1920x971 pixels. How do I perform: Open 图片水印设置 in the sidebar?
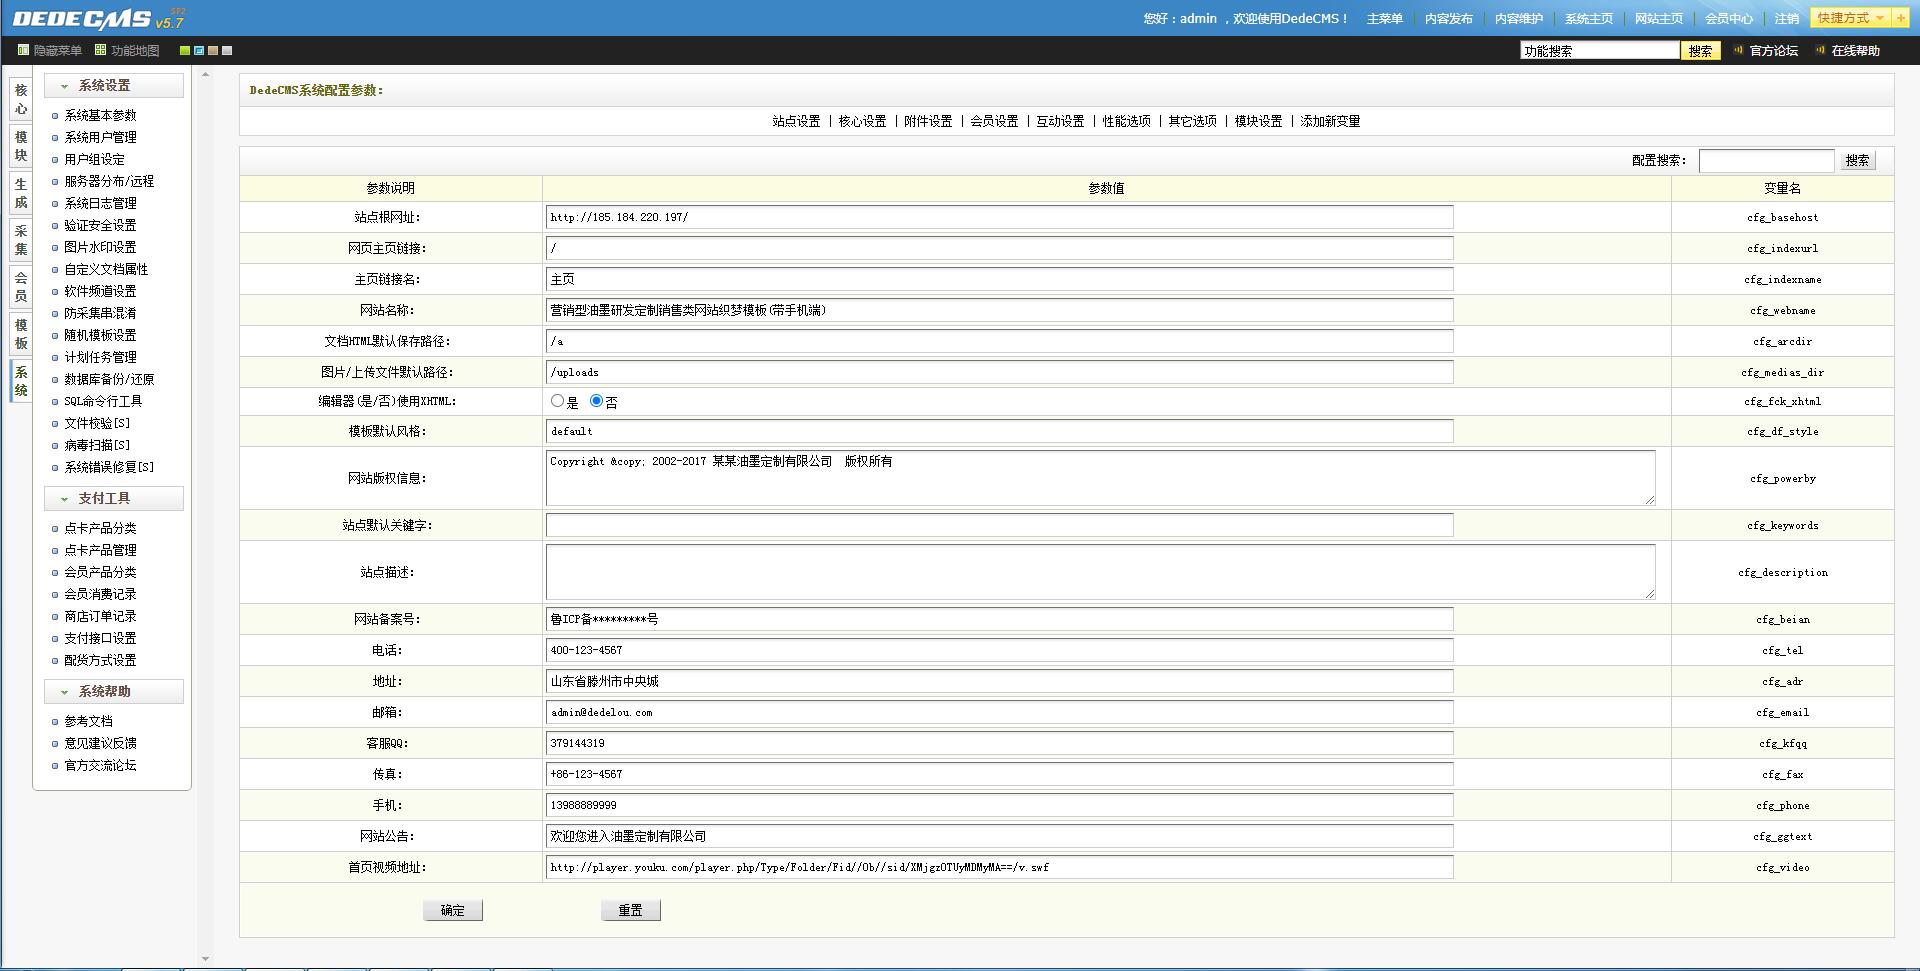pyautogui.click(x=100, y=247)
